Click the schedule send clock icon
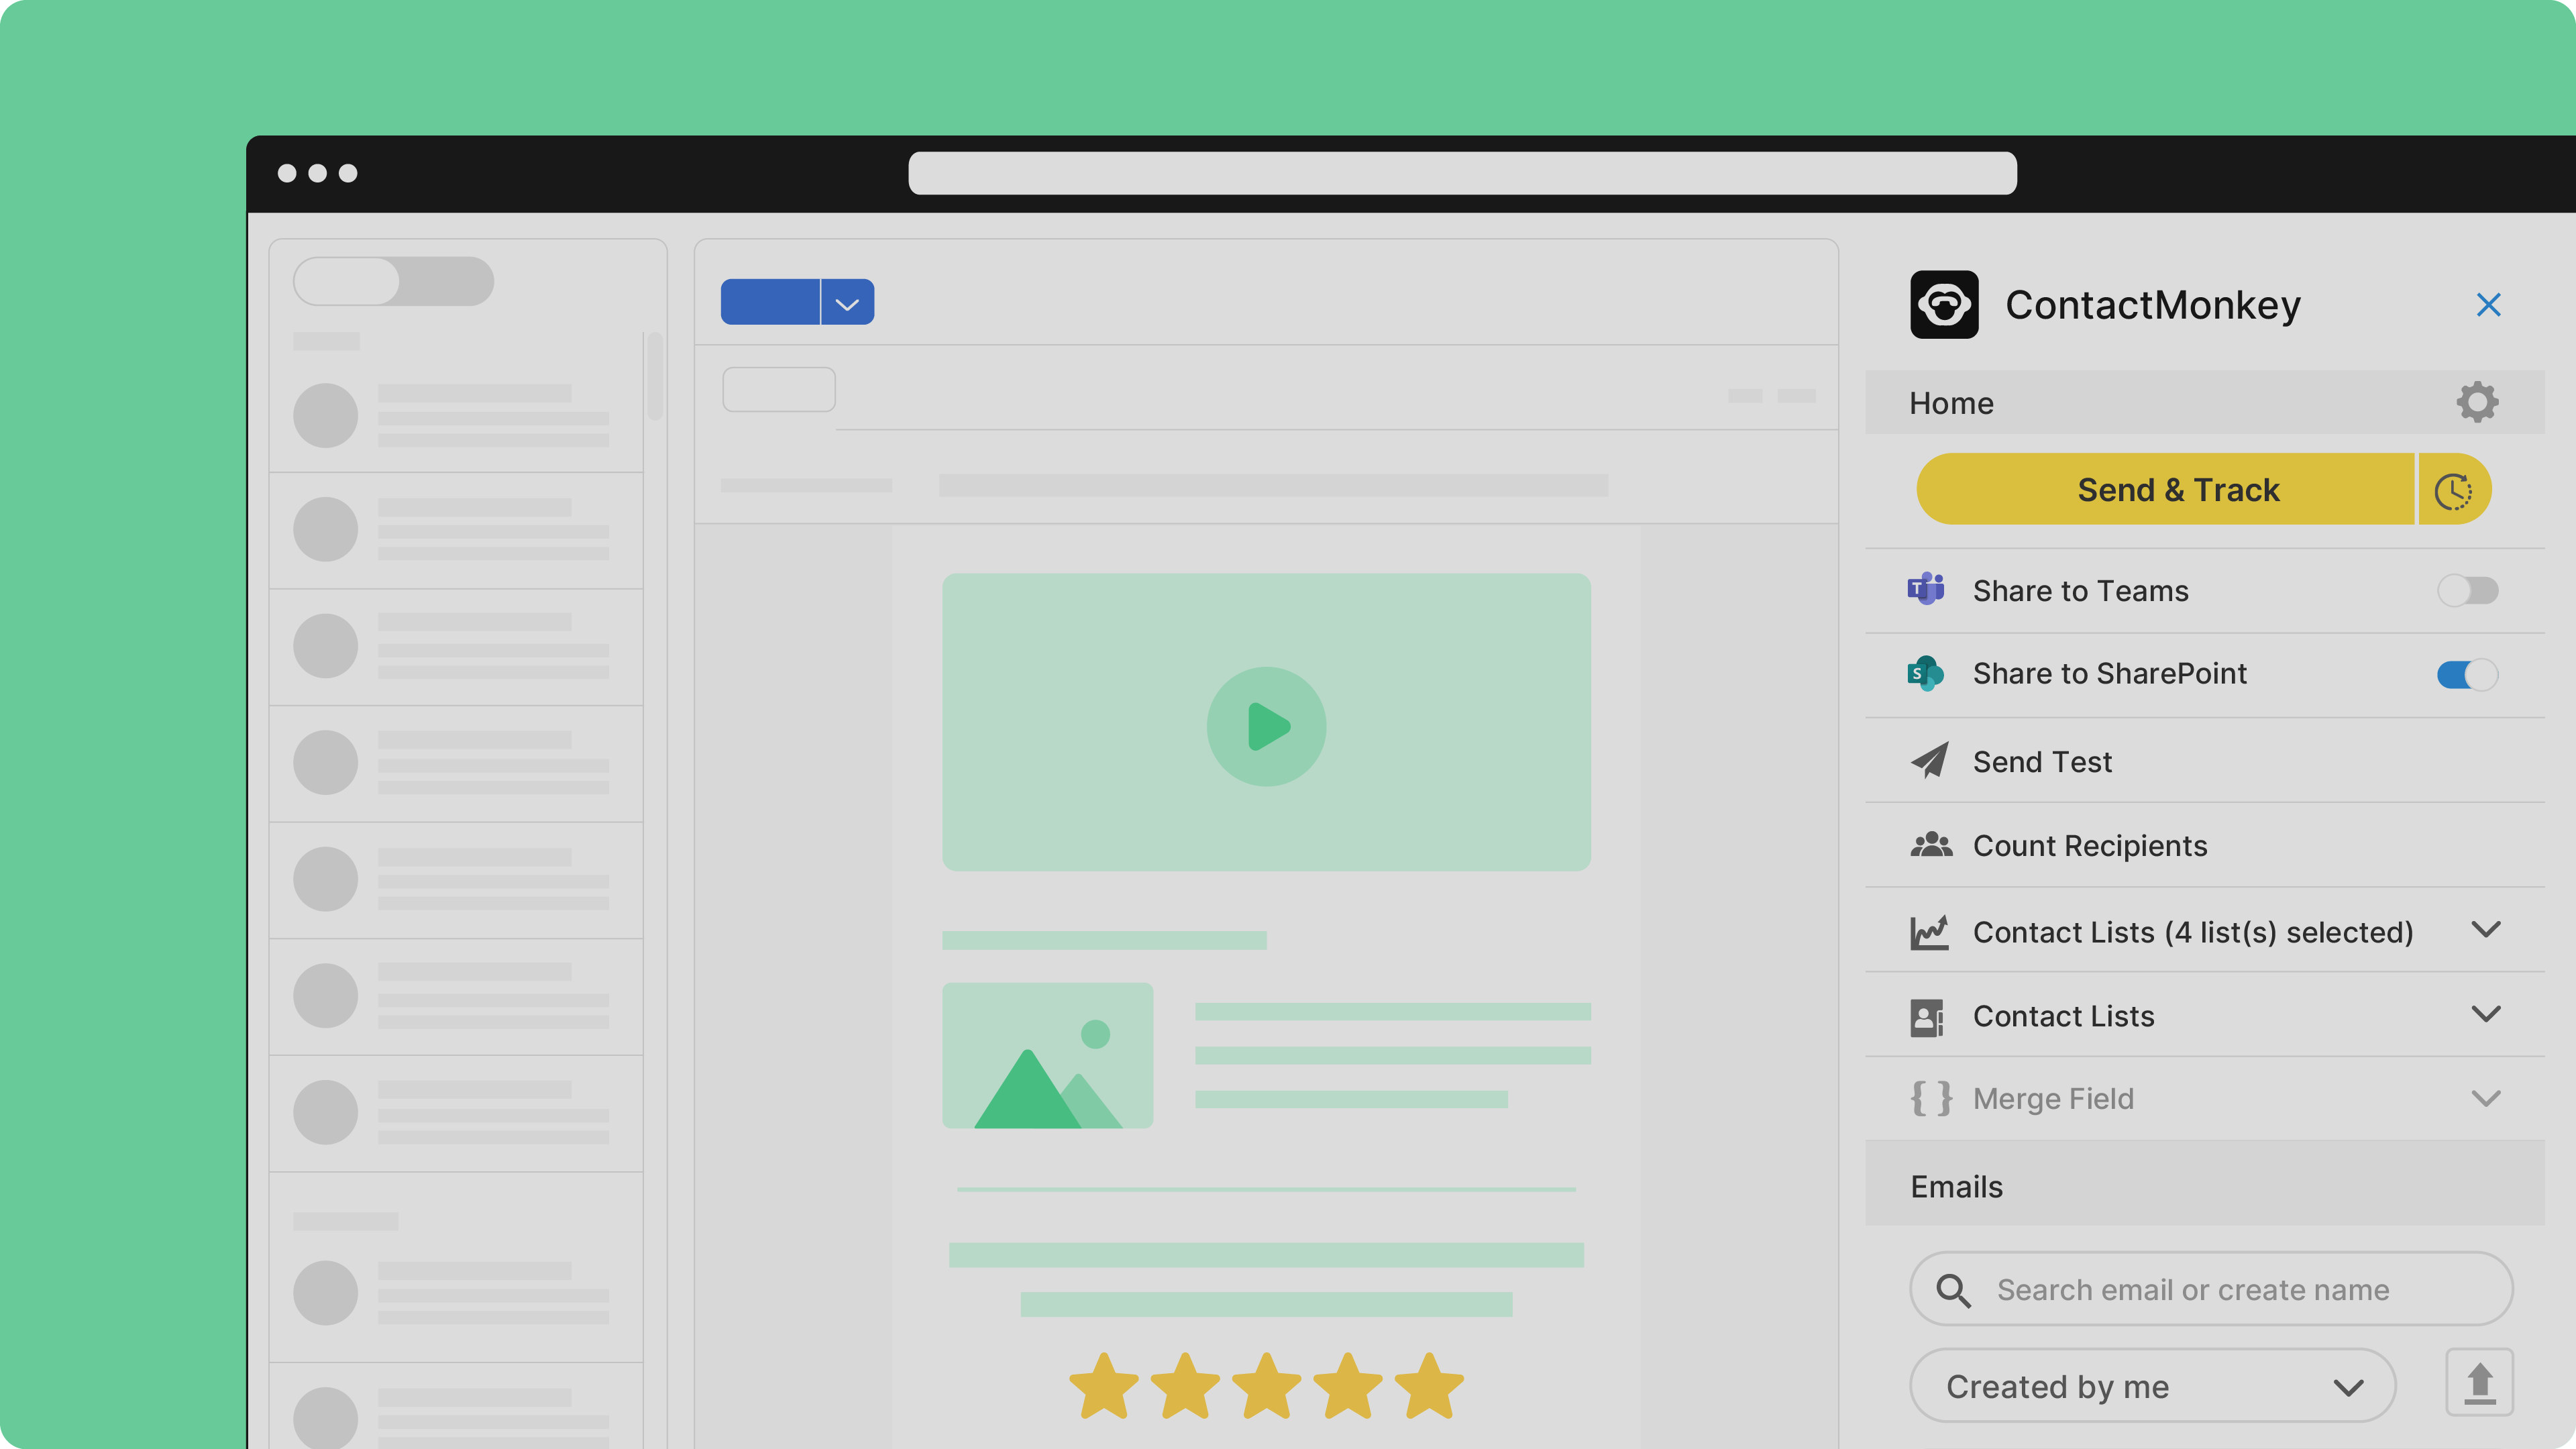 2454,490
